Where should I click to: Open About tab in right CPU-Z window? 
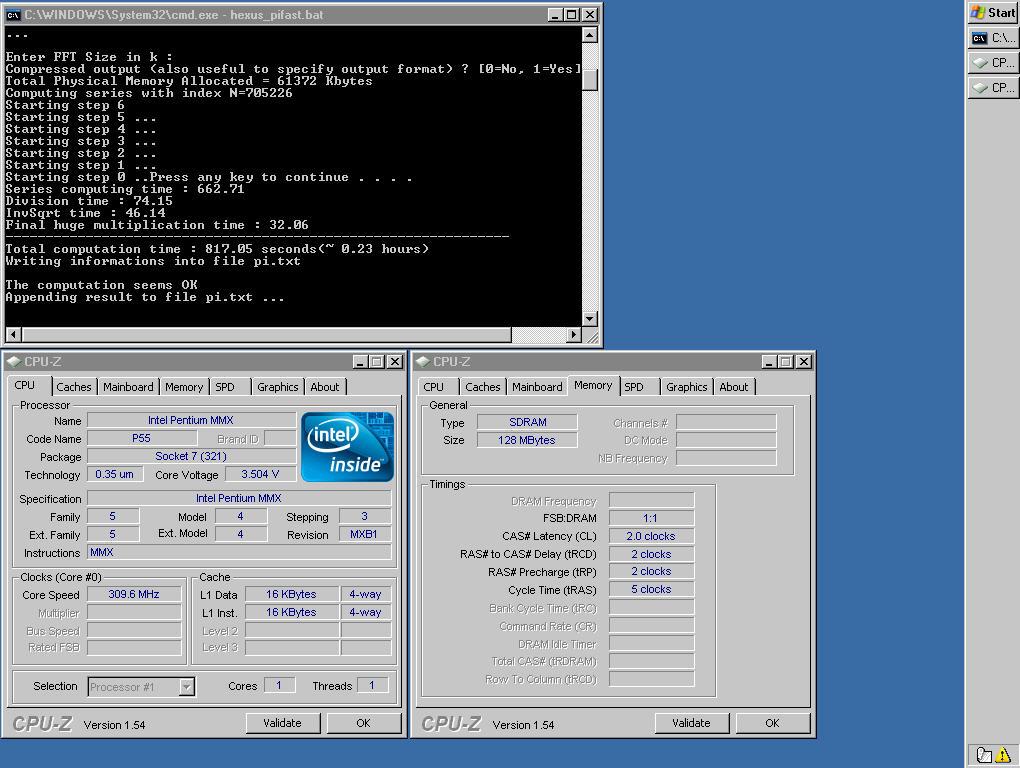click(734, 387)
